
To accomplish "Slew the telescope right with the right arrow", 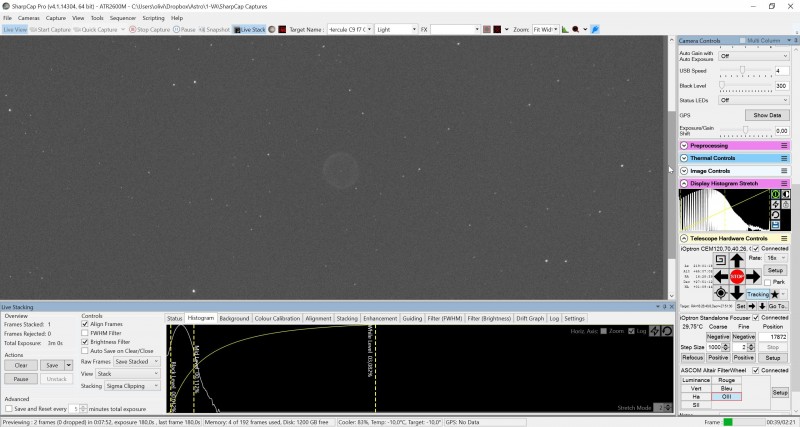I will click(754, 277).
